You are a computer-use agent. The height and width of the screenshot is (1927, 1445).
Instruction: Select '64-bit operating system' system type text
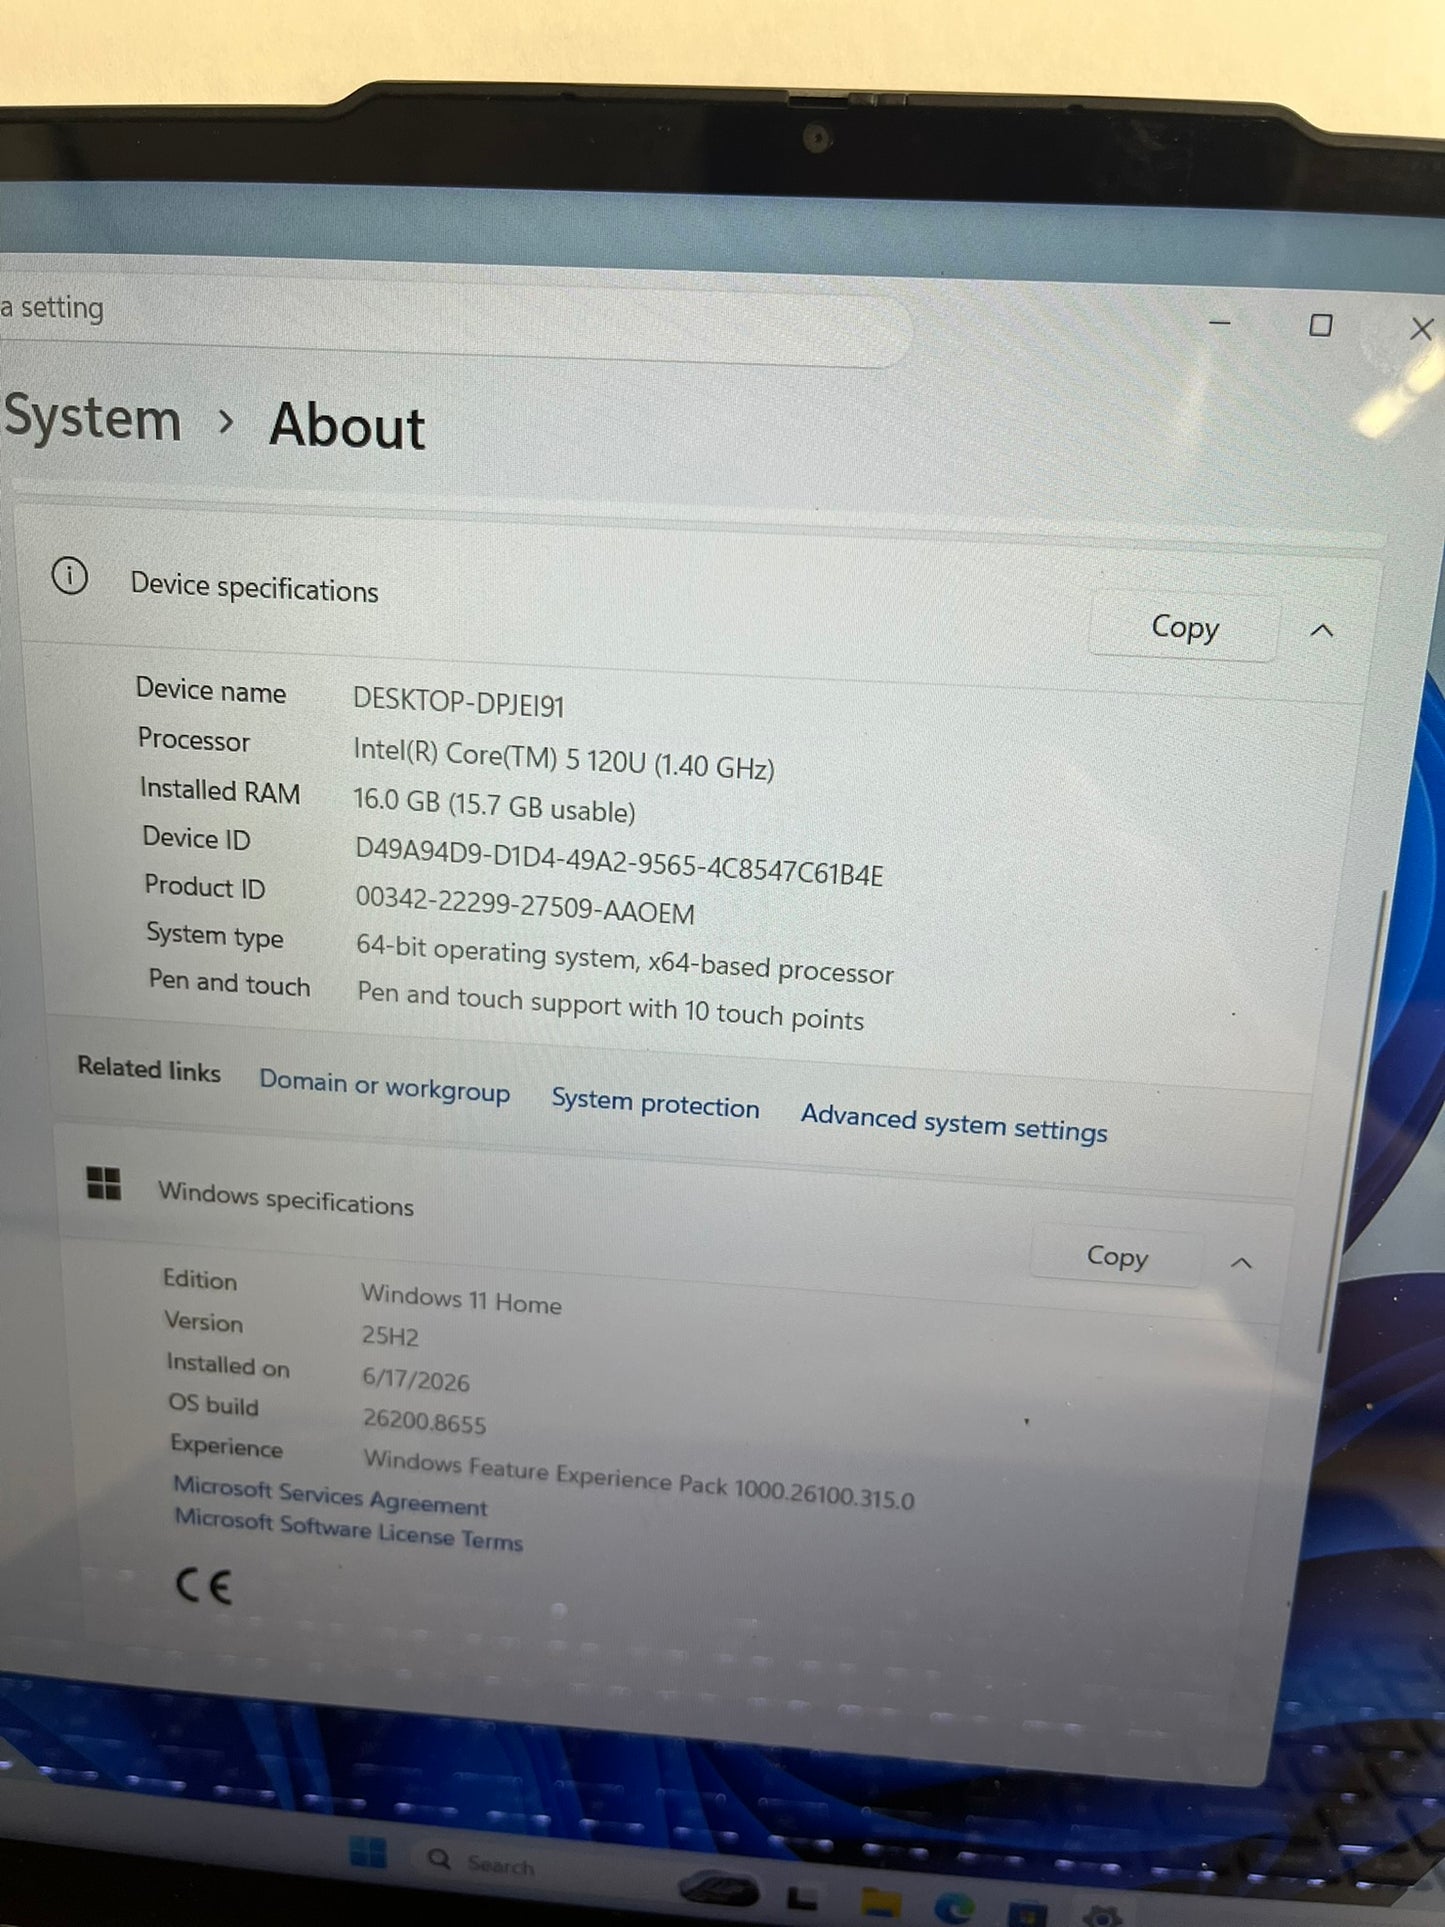tap(624, 958)
